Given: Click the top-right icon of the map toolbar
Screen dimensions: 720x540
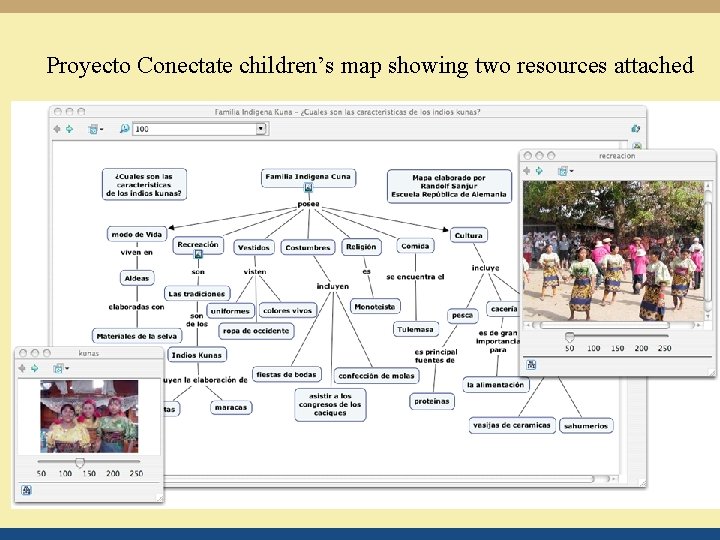Looking at the screenshot, I should click(x=636, y=129).
